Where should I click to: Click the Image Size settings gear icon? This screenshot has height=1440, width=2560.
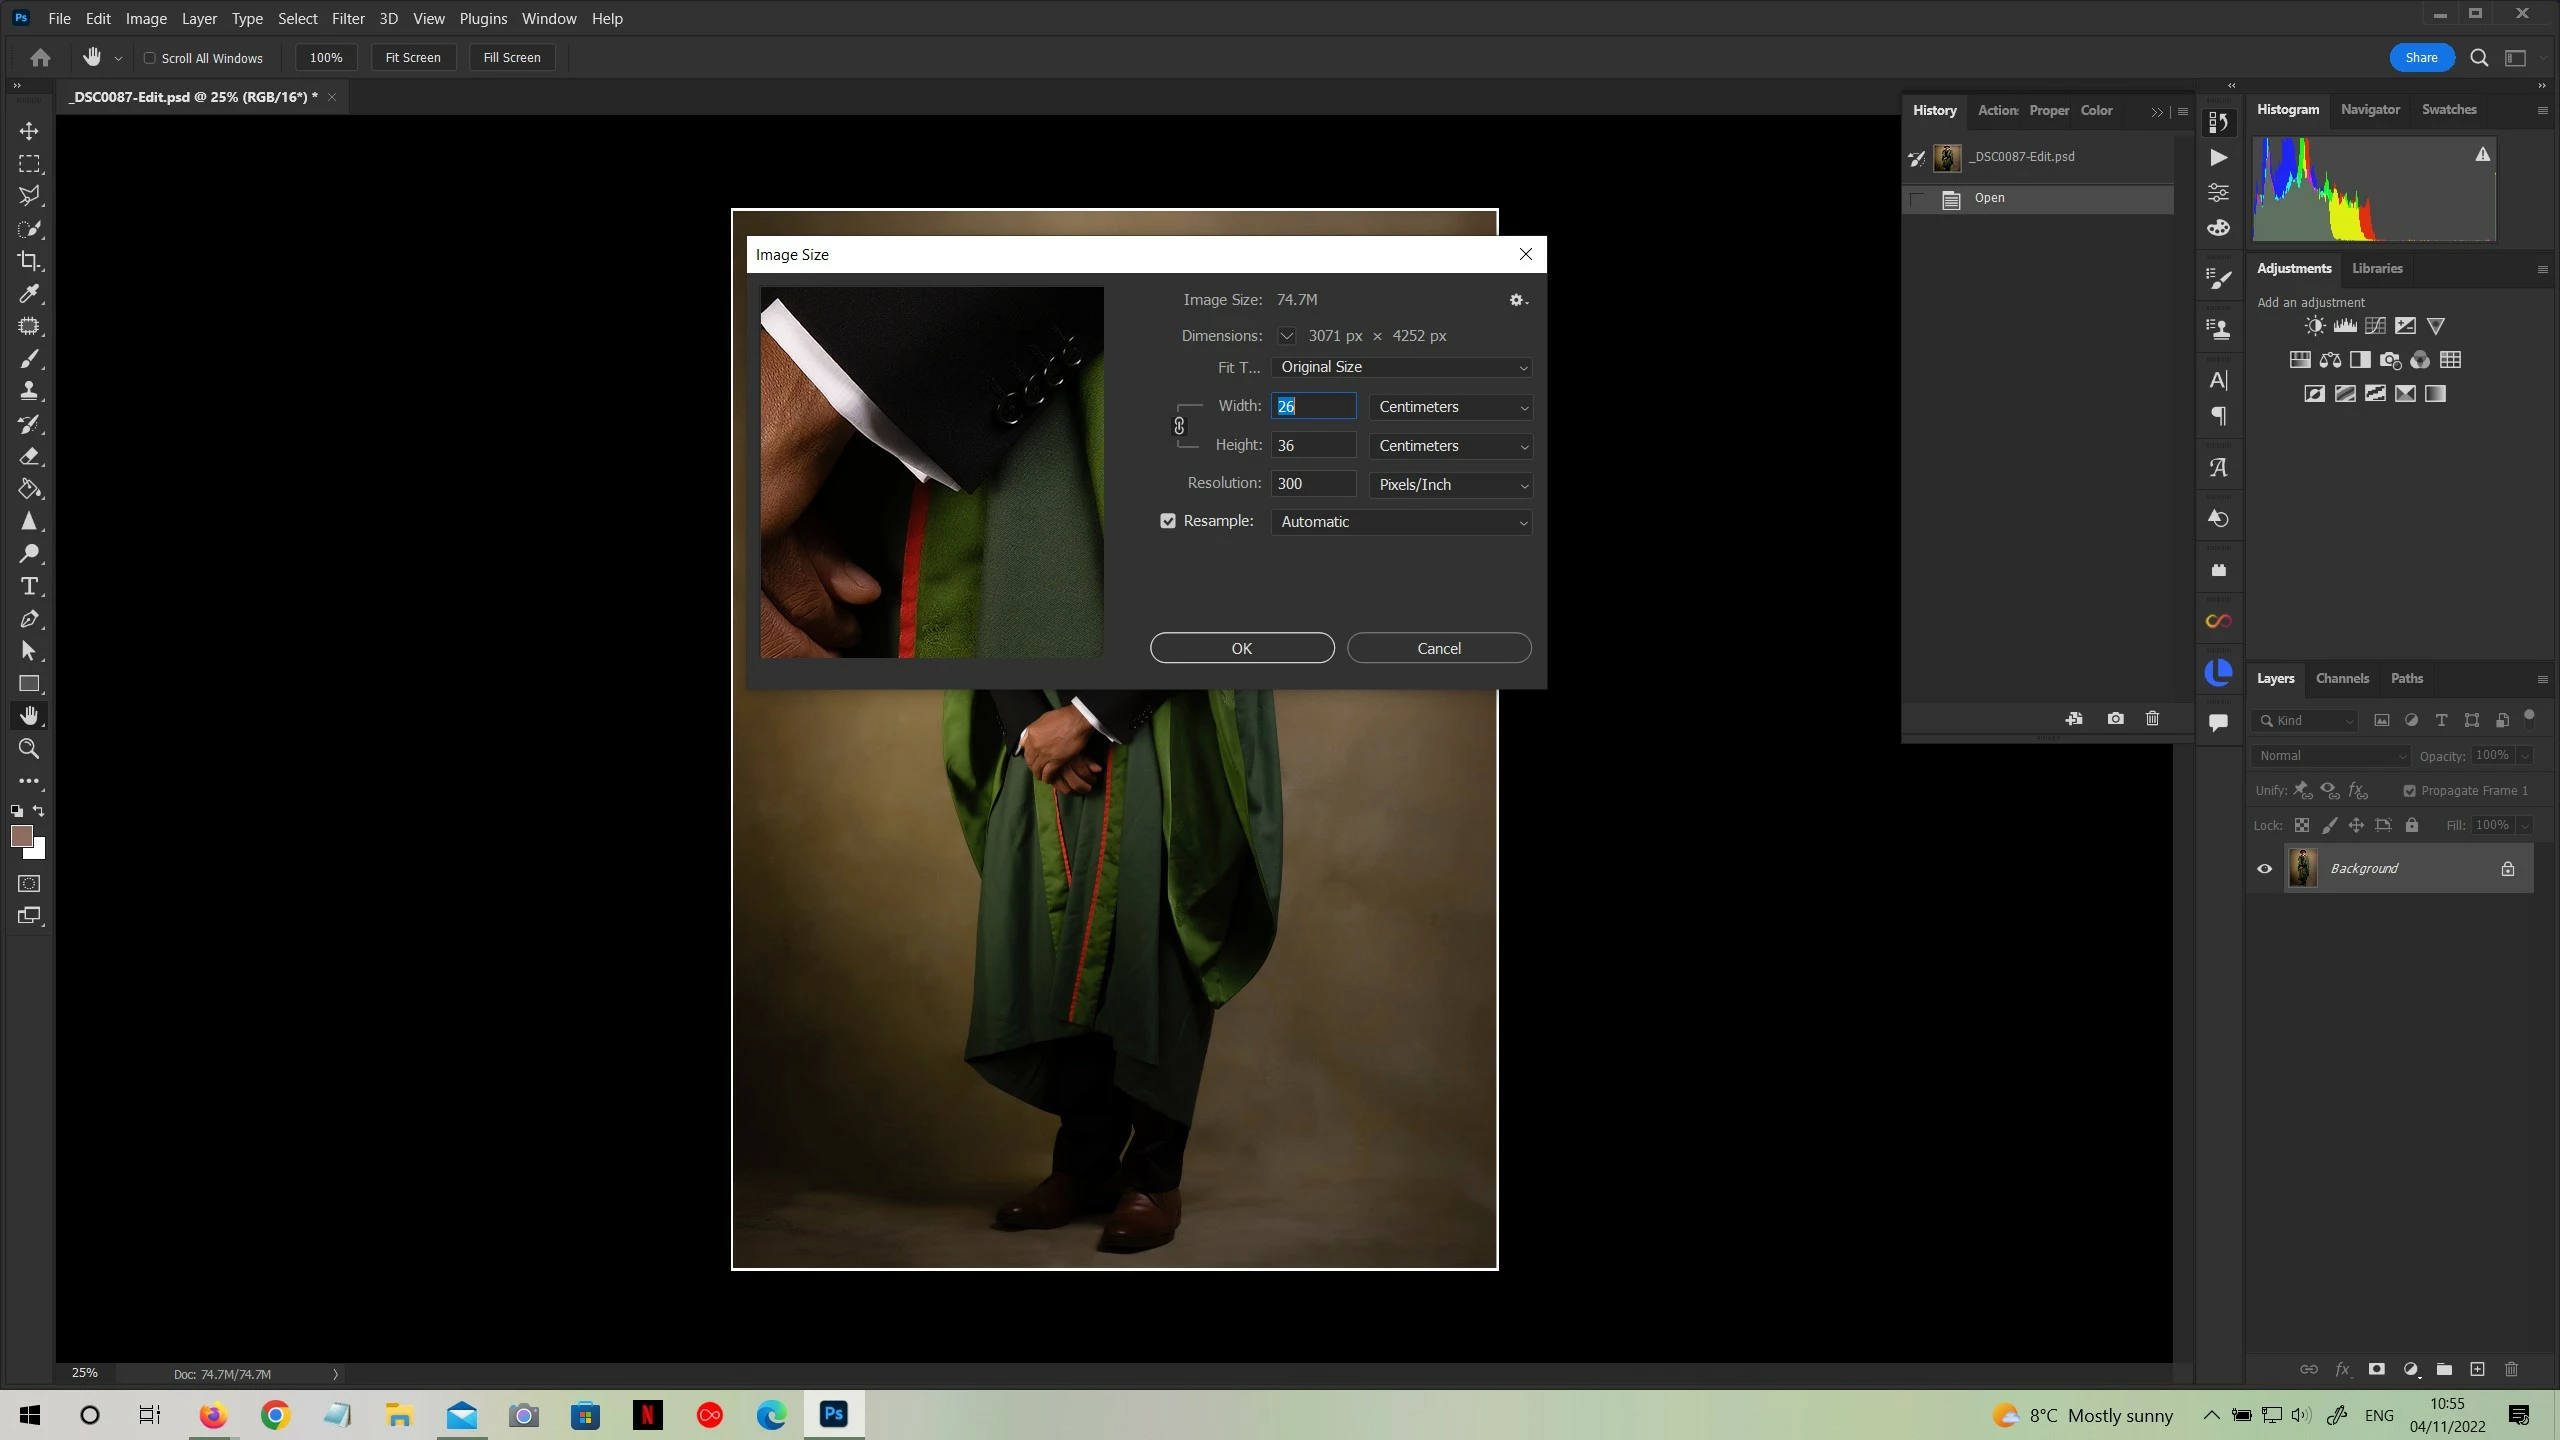pyautogui.click(x=1517, y=300)
